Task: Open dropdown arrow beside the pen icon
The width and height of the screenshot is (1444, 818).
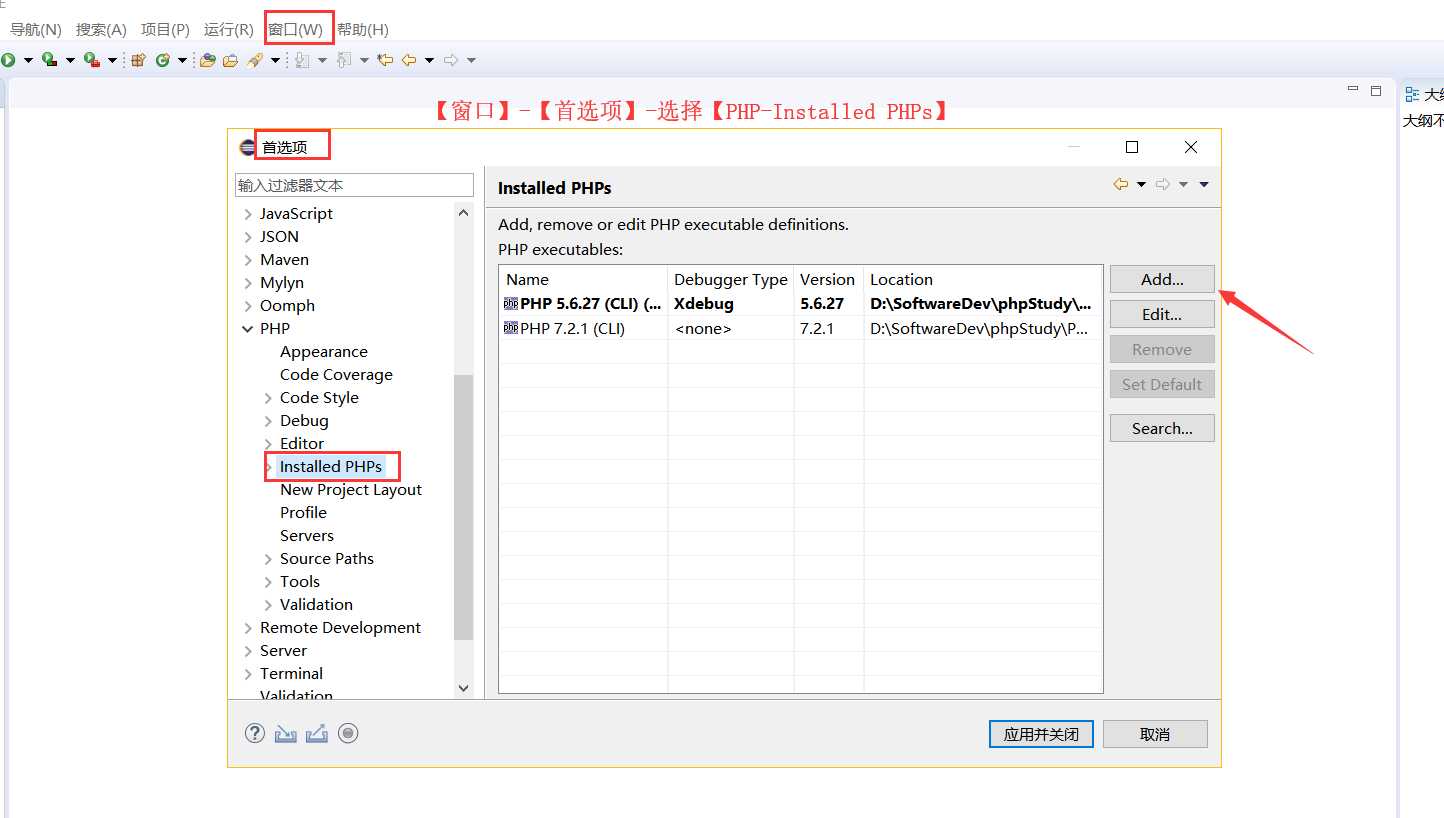Action: [x=275, y=60]
